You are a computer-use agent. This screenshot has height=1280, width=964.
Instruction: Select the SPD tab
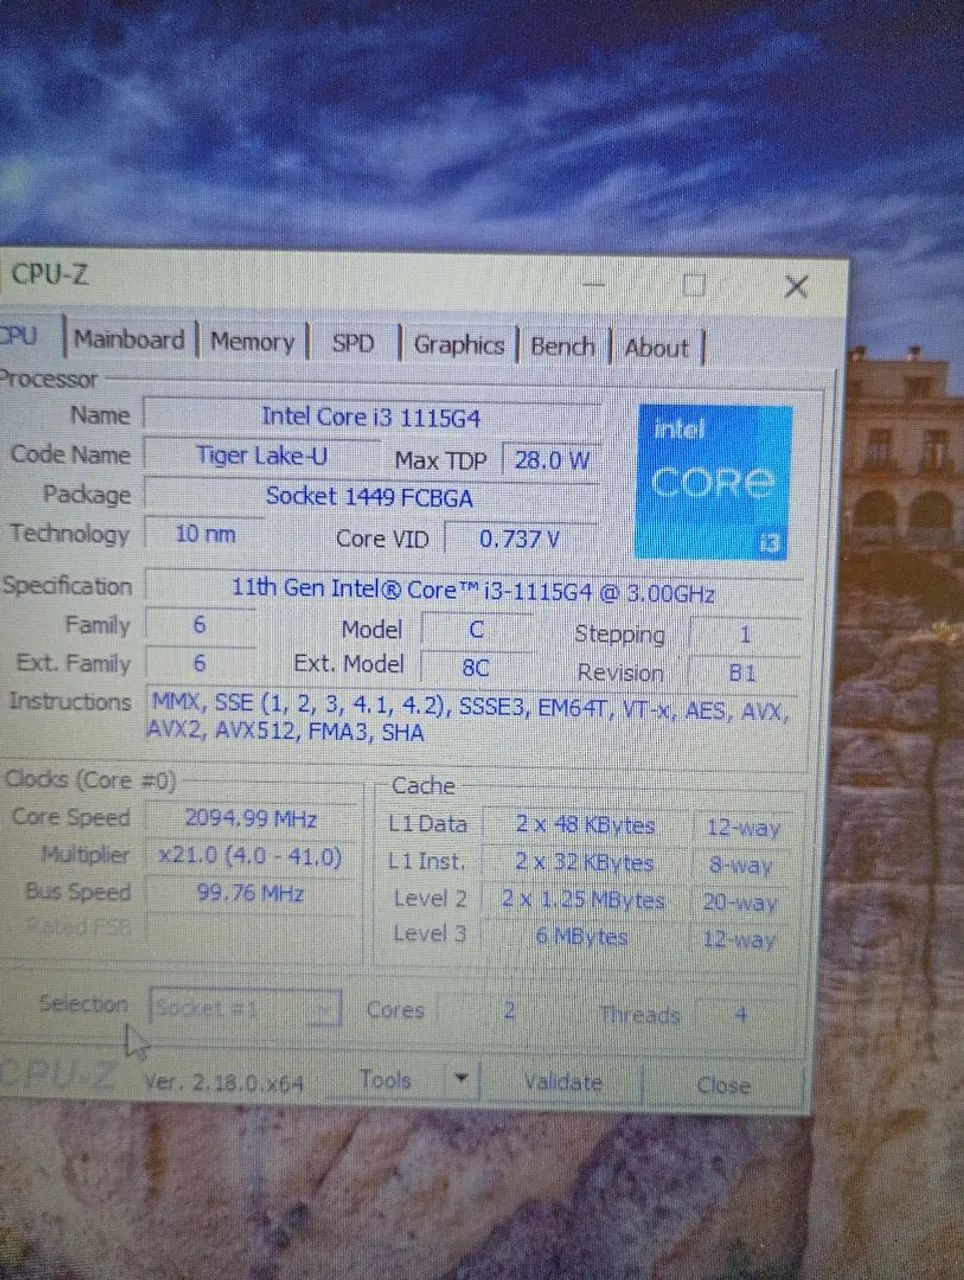(x=352, y=343)
